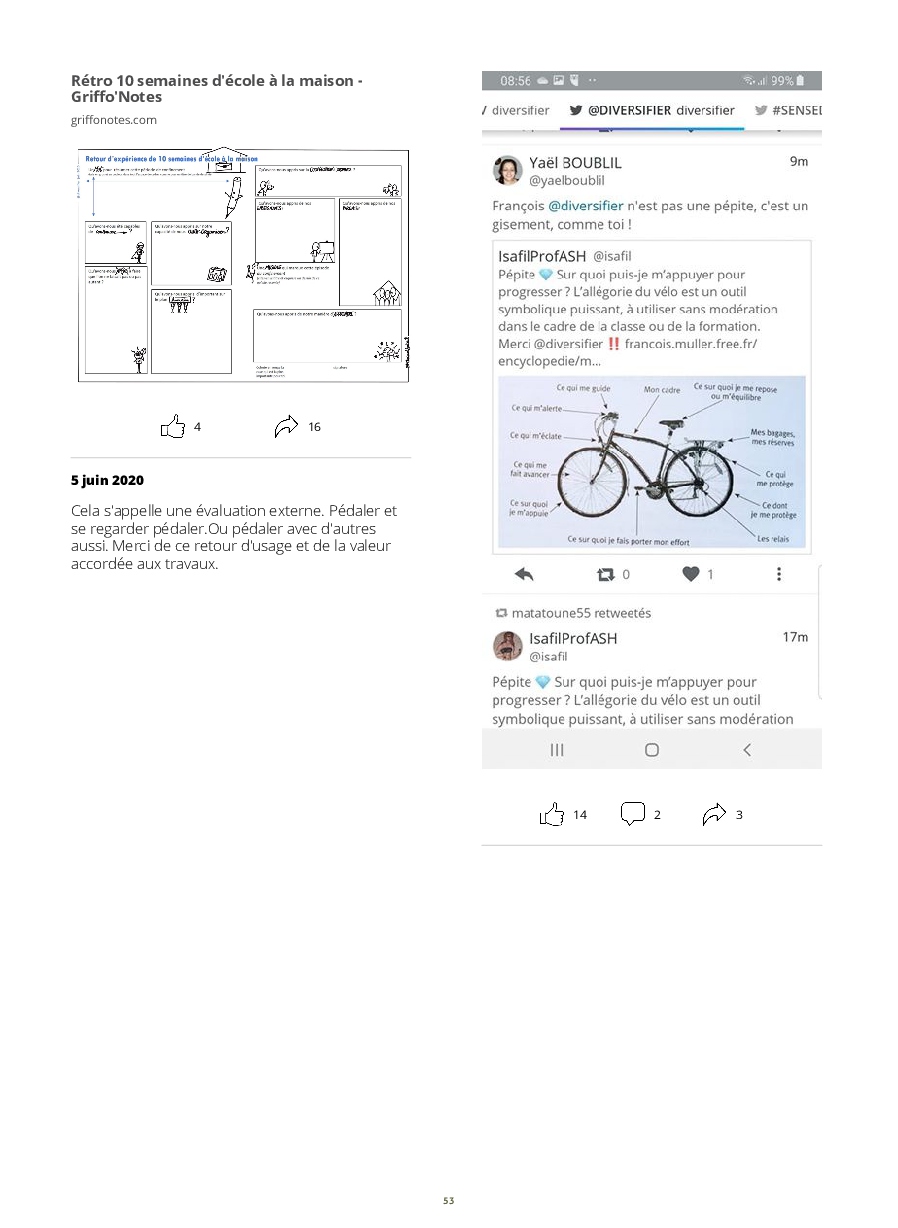Open Yaël BOUBLIL's profile avatar

click(508, 170)
